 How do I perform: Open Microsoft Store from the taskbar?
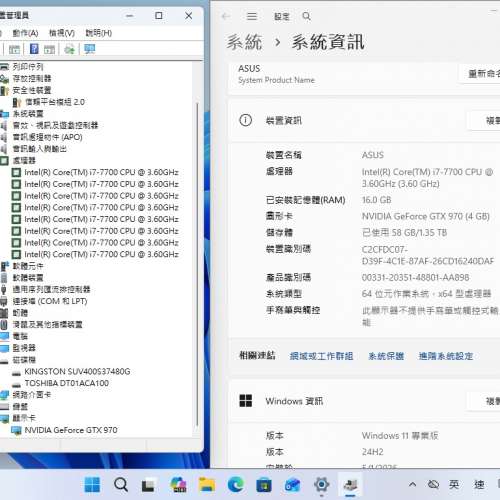click(x=264, y=485)
